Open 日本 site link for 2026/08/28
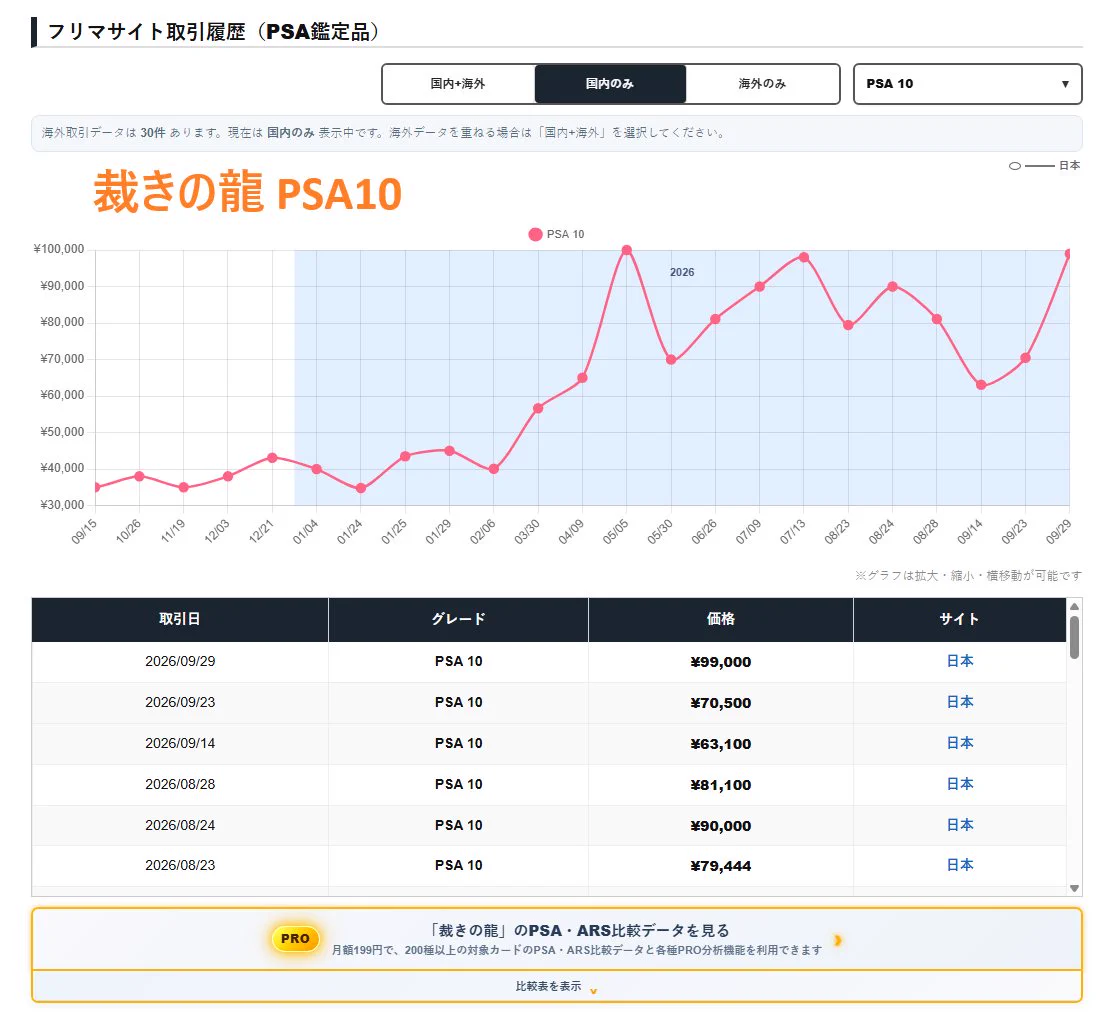Image resolution: width=1116 pixels, height=1018 pixels. click(959, 785)
